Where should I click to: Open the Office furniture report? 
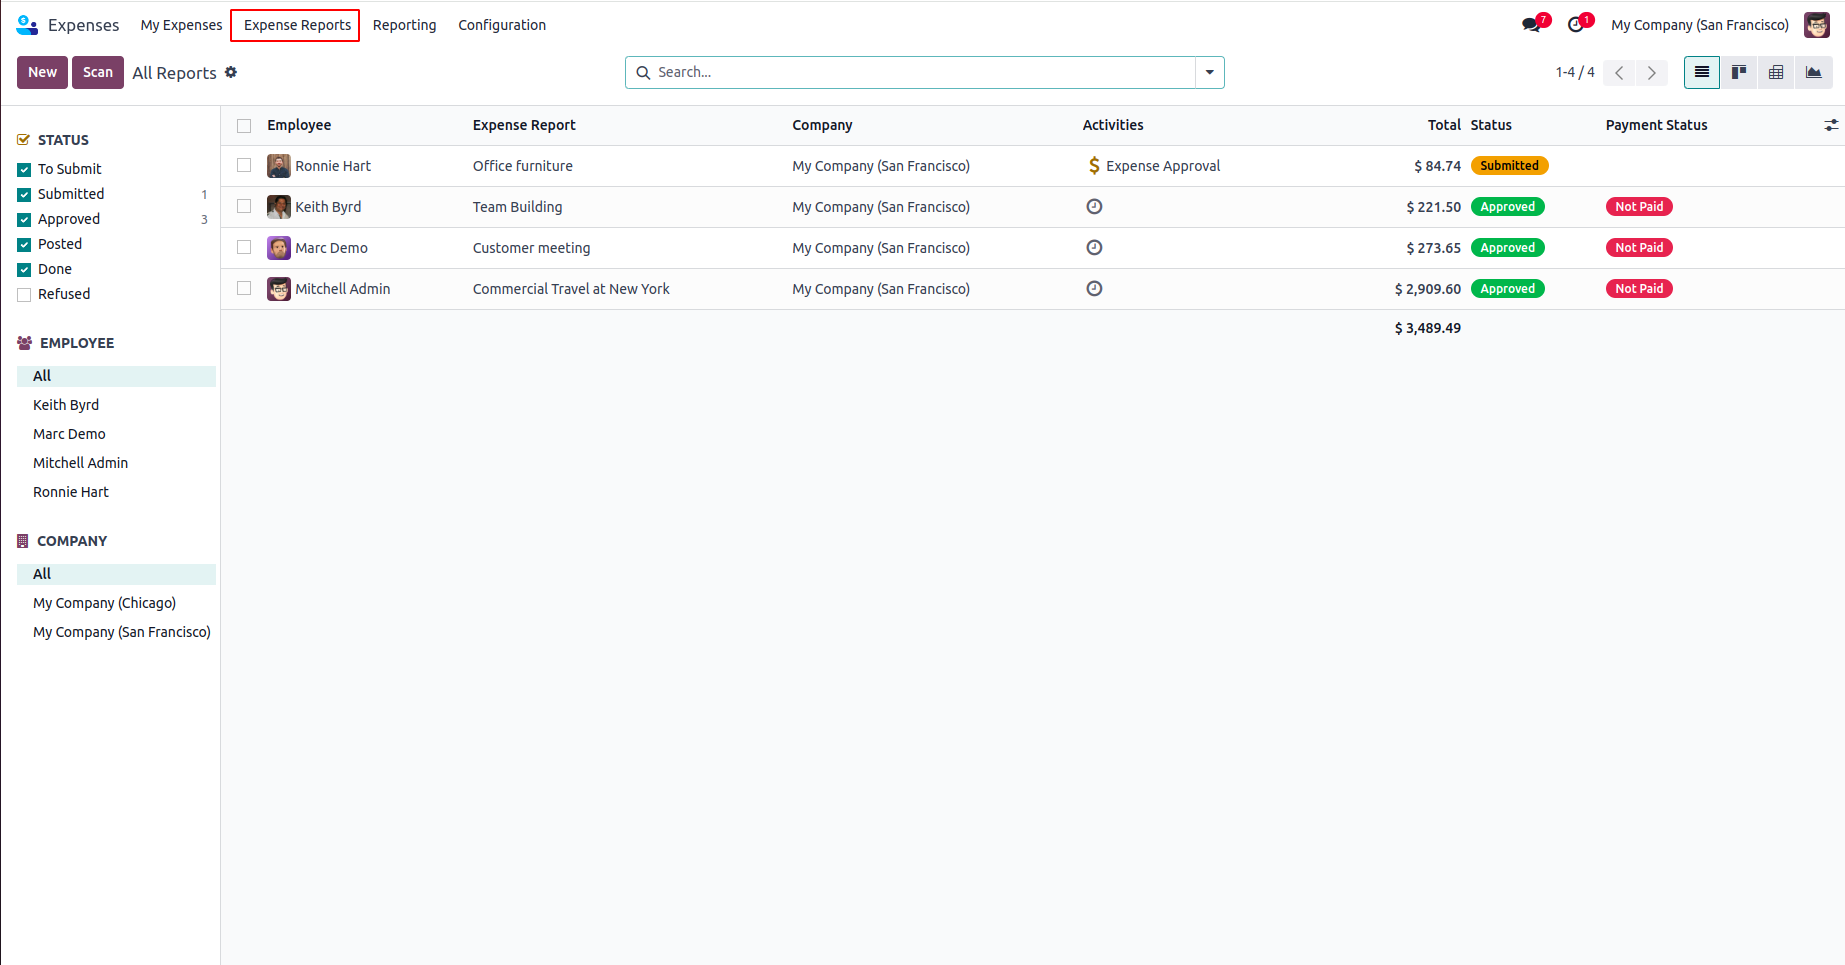coord(523,166)
